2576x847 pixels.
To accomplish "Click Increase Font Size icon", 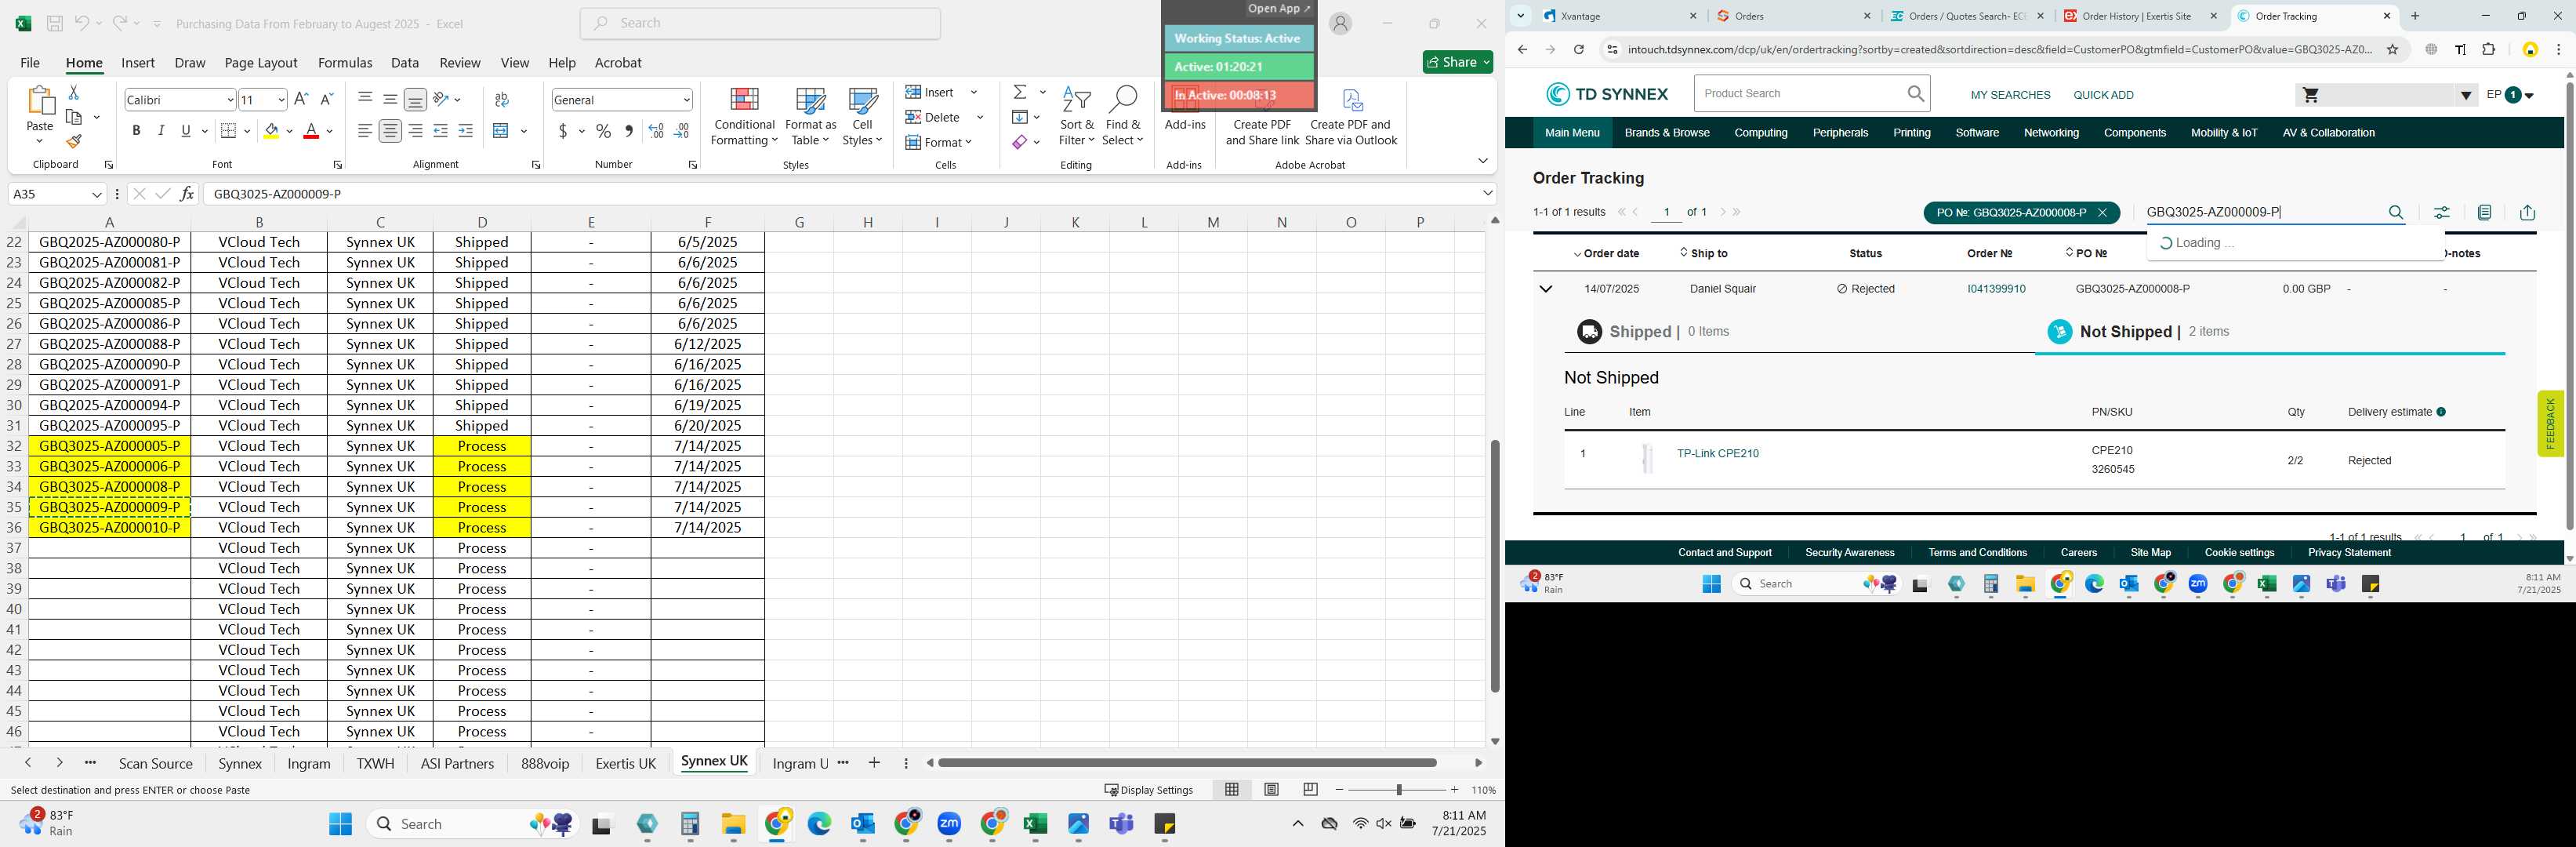I will (301, 99).
